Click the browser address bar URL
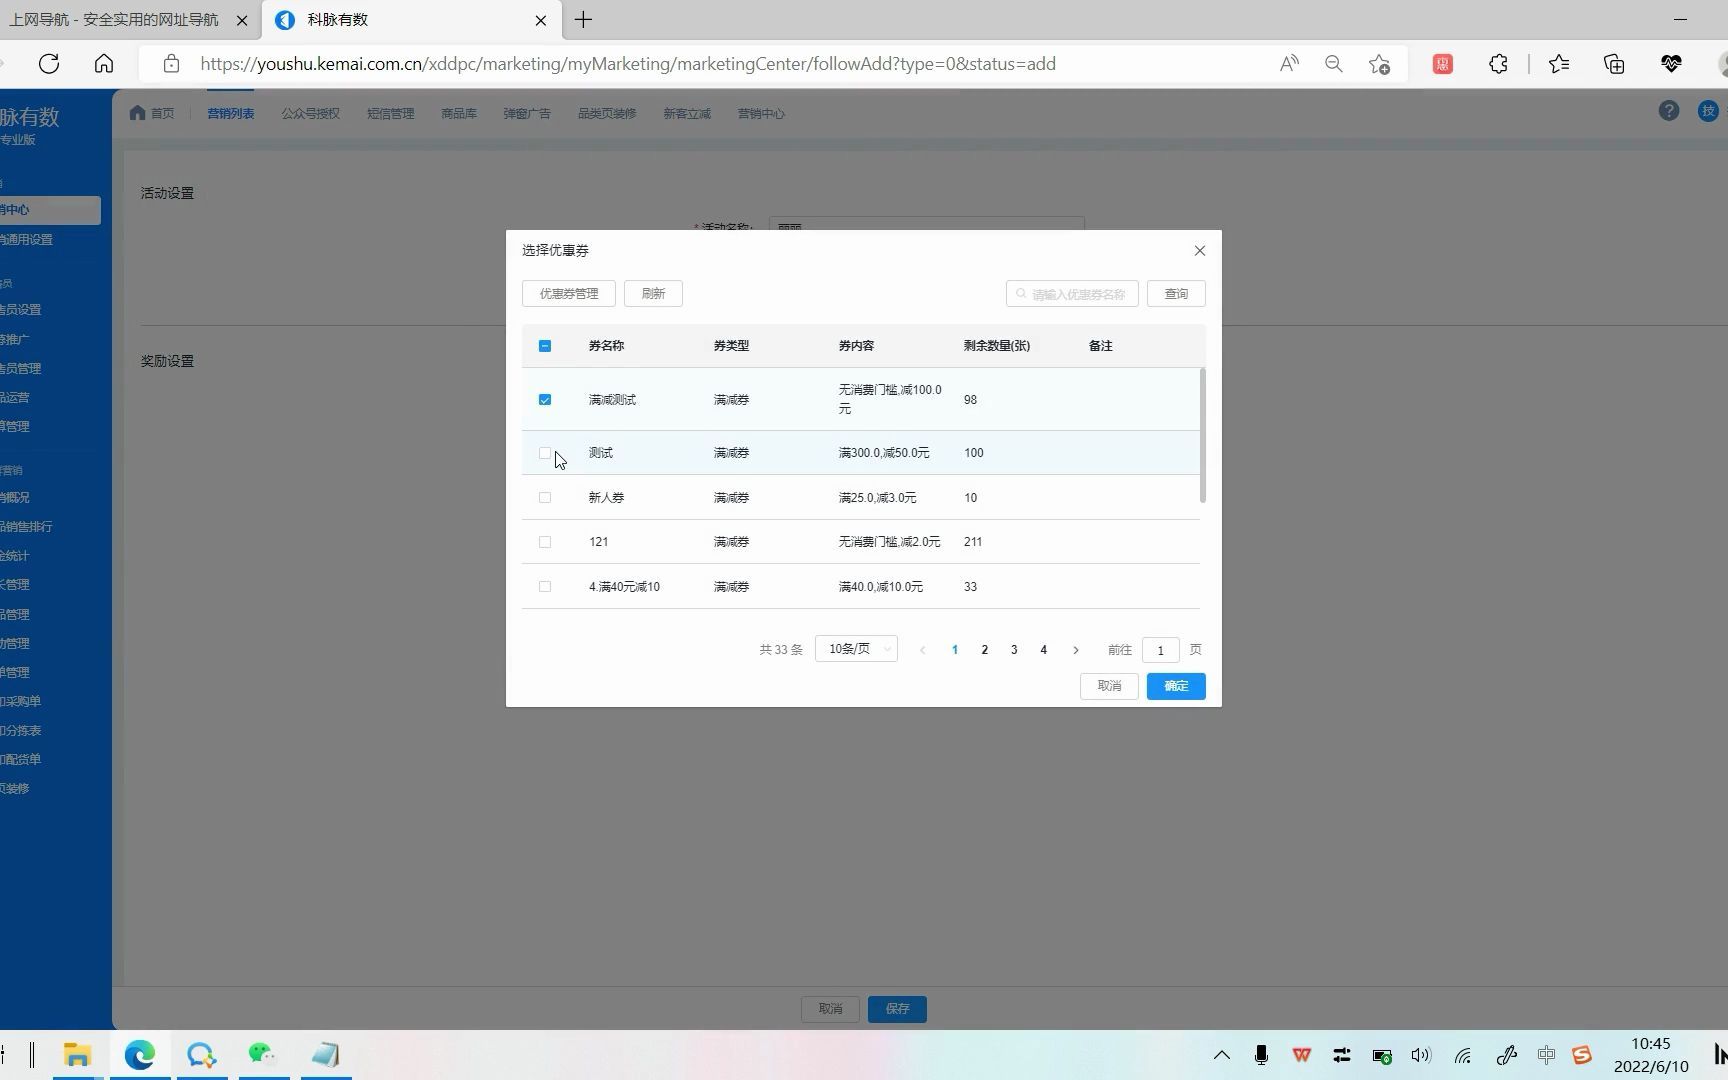 coord(628,64)
